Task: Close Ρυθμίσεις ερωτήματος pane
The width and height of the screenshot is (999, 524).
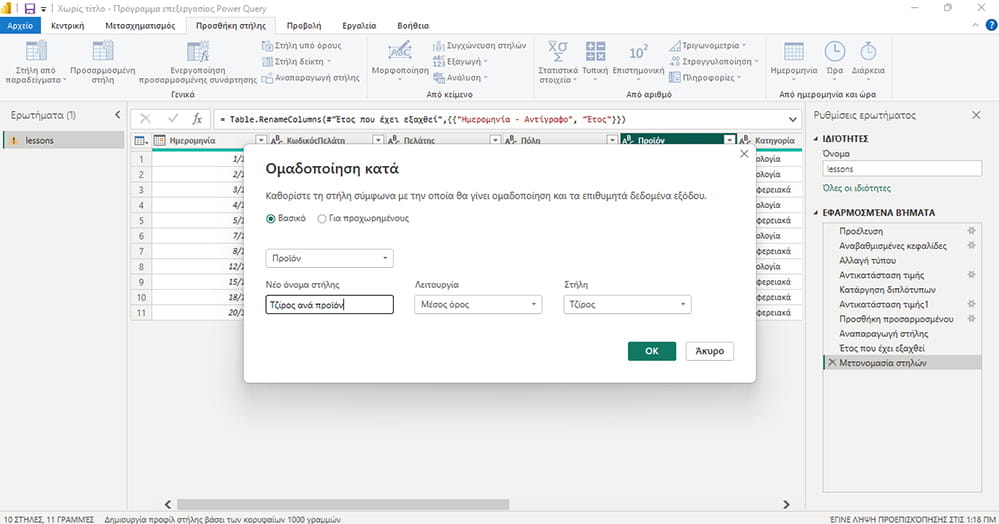Action: click(x=976, y=115)
